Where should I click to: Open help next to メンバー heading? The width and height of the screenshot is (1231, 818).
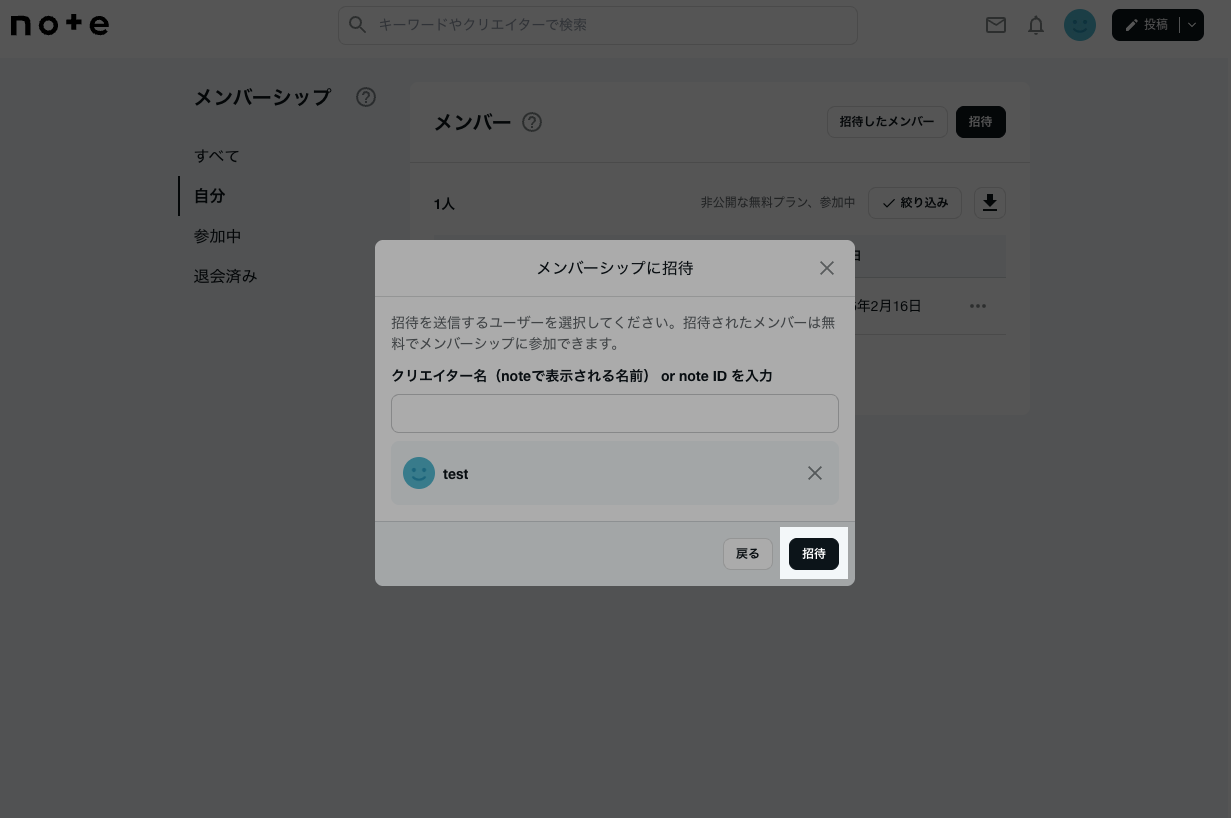[532, 122]
